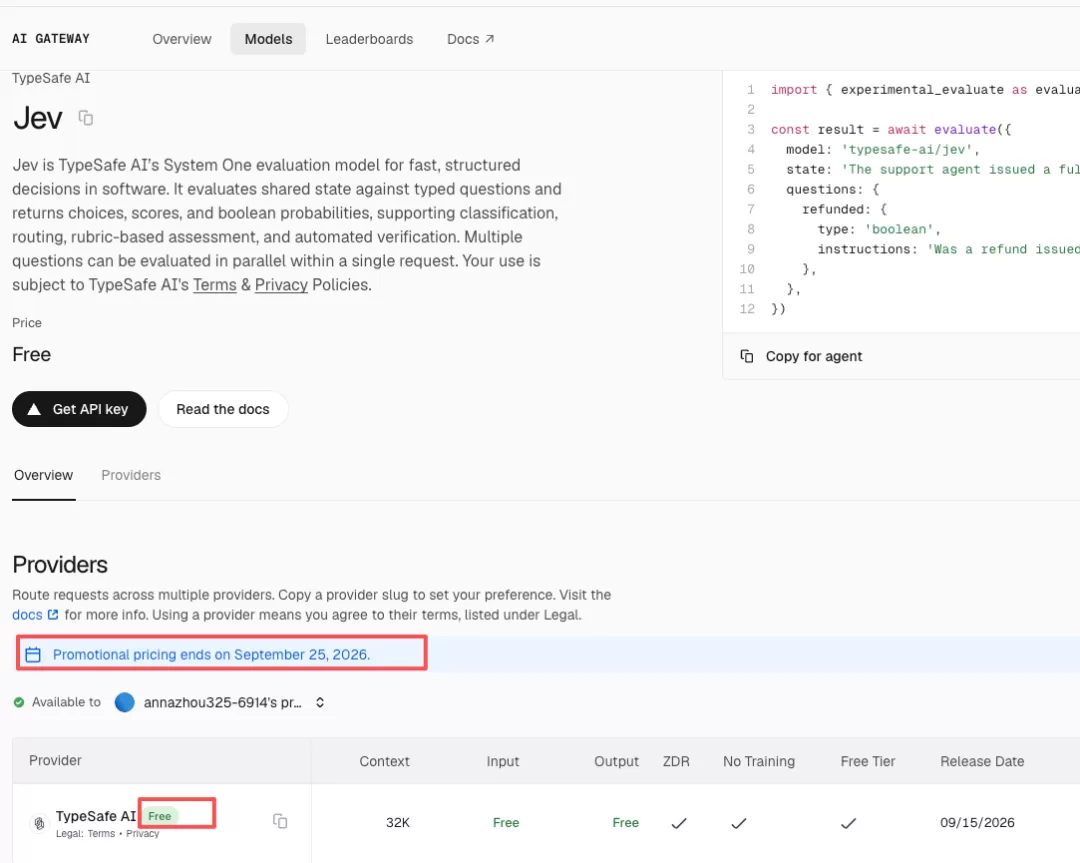Click the AI GATEWAY logo text
The height and width of the screenshot is (863, 1080).
(51, 39)
